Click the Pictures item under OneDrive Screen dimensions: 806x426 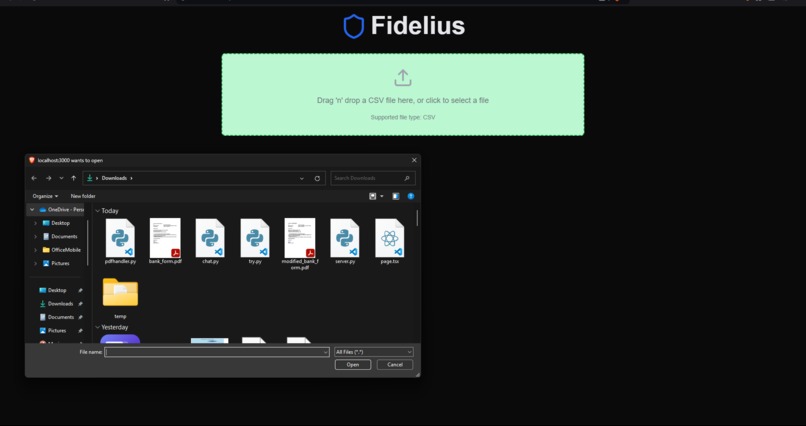(56, 263)
